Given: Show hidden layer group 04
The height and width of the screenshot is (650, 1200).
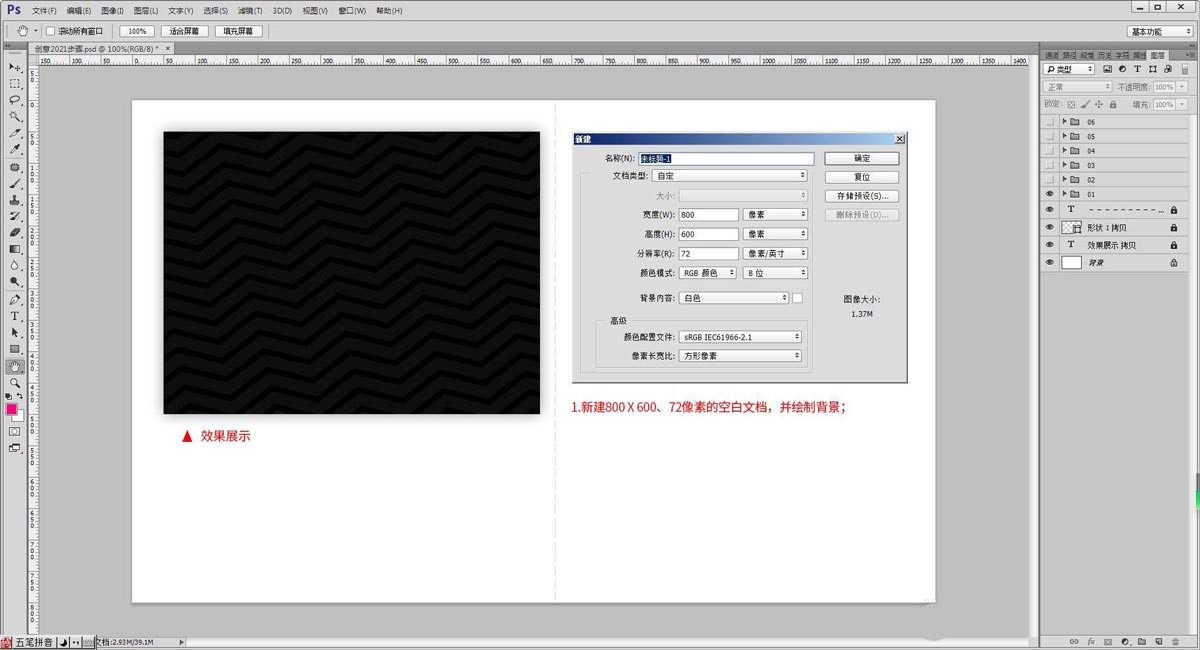Looking at the screenshot, I should [x=1049, y=151].
